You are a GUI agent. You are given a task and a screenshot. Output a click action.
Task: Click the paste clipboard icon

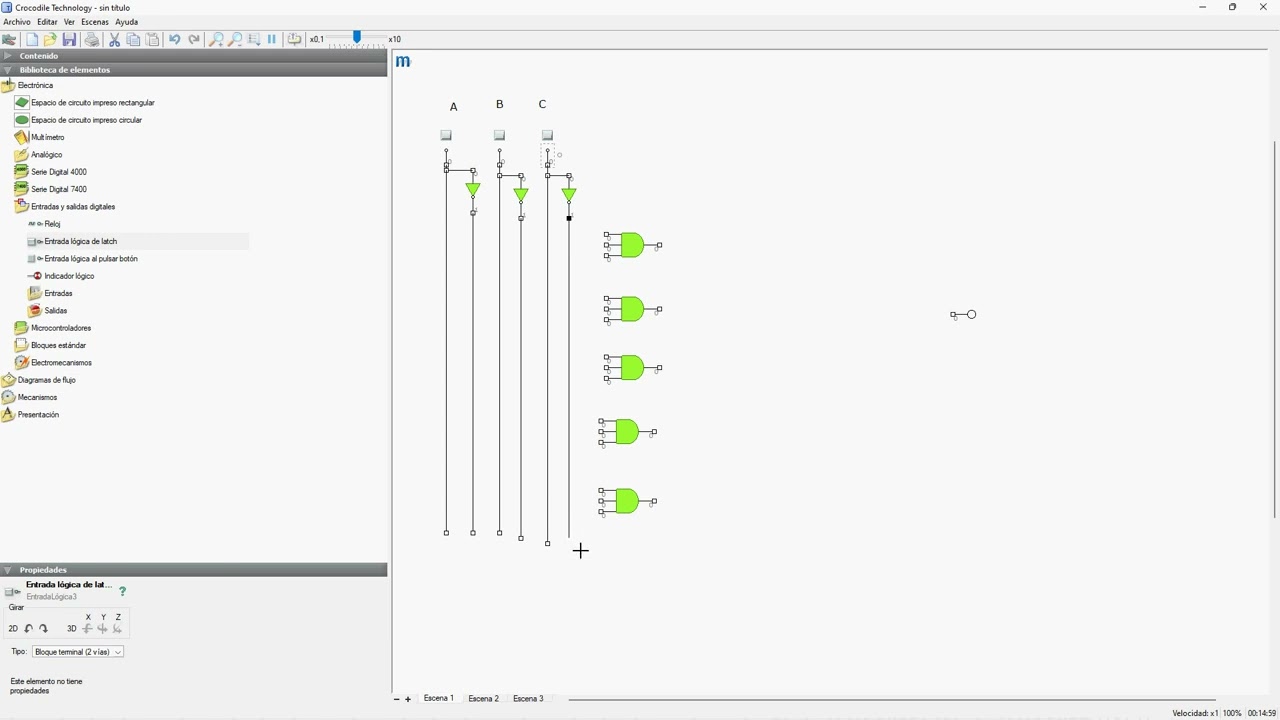coord(152,39)
